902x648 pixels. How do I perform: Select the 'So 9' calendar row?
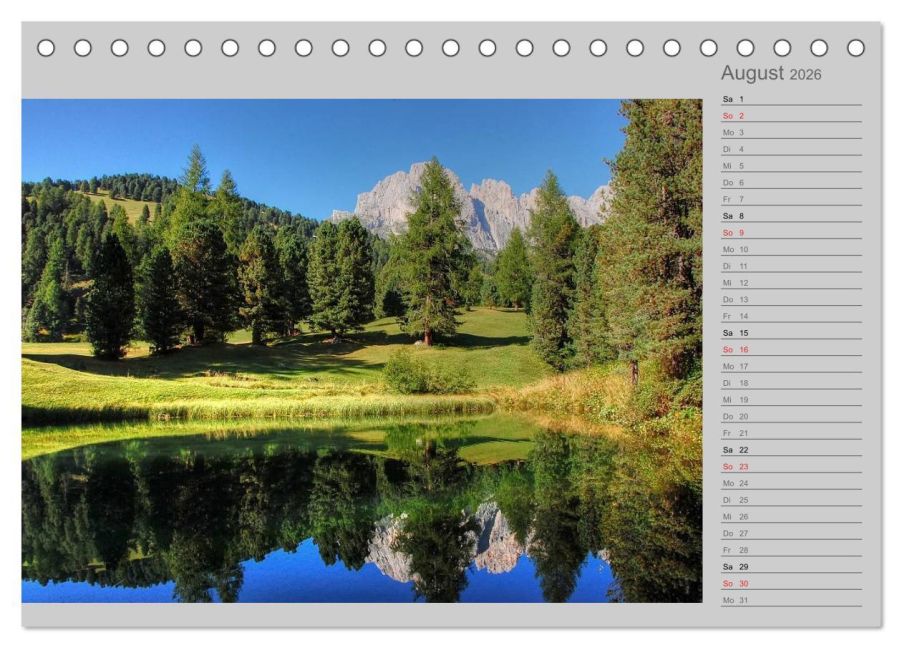click(x=792, y=232)
